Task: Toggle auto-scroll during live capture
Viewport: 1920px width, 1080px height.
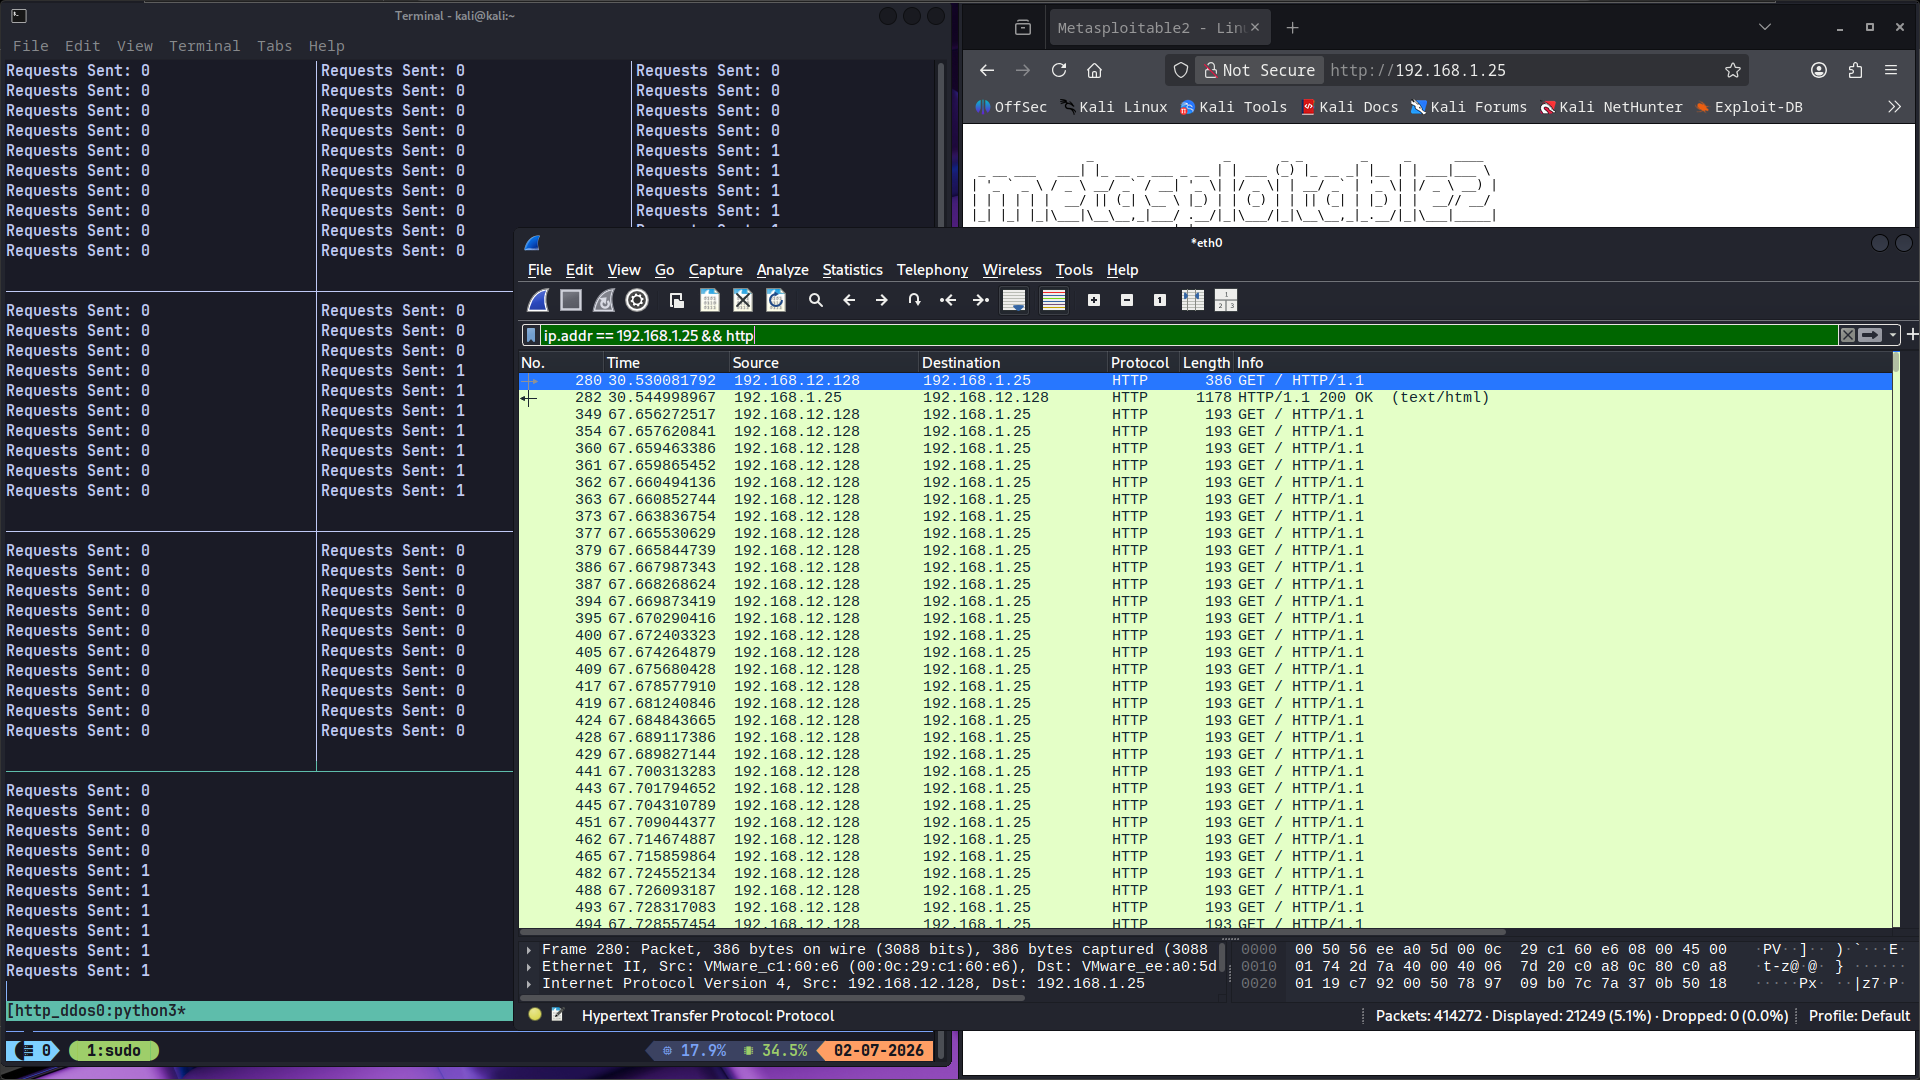Action: tap(1014, 300)
